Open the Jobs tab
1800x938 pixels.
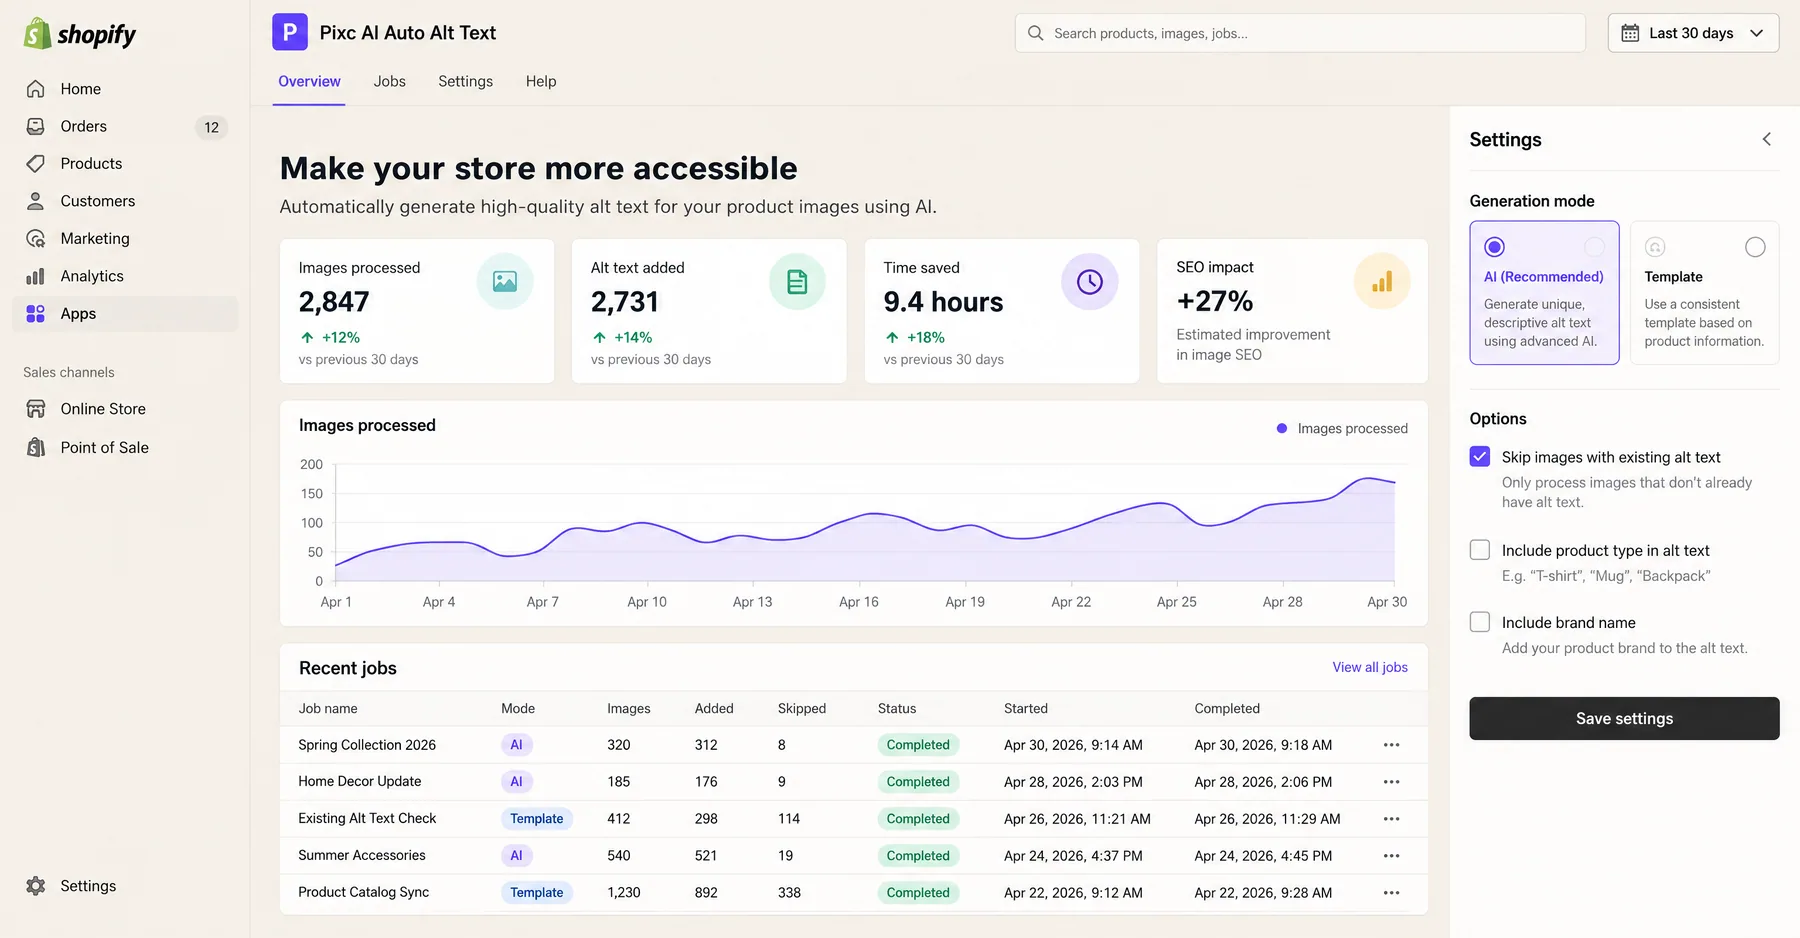pyautogui.click(x=390, y=81)
